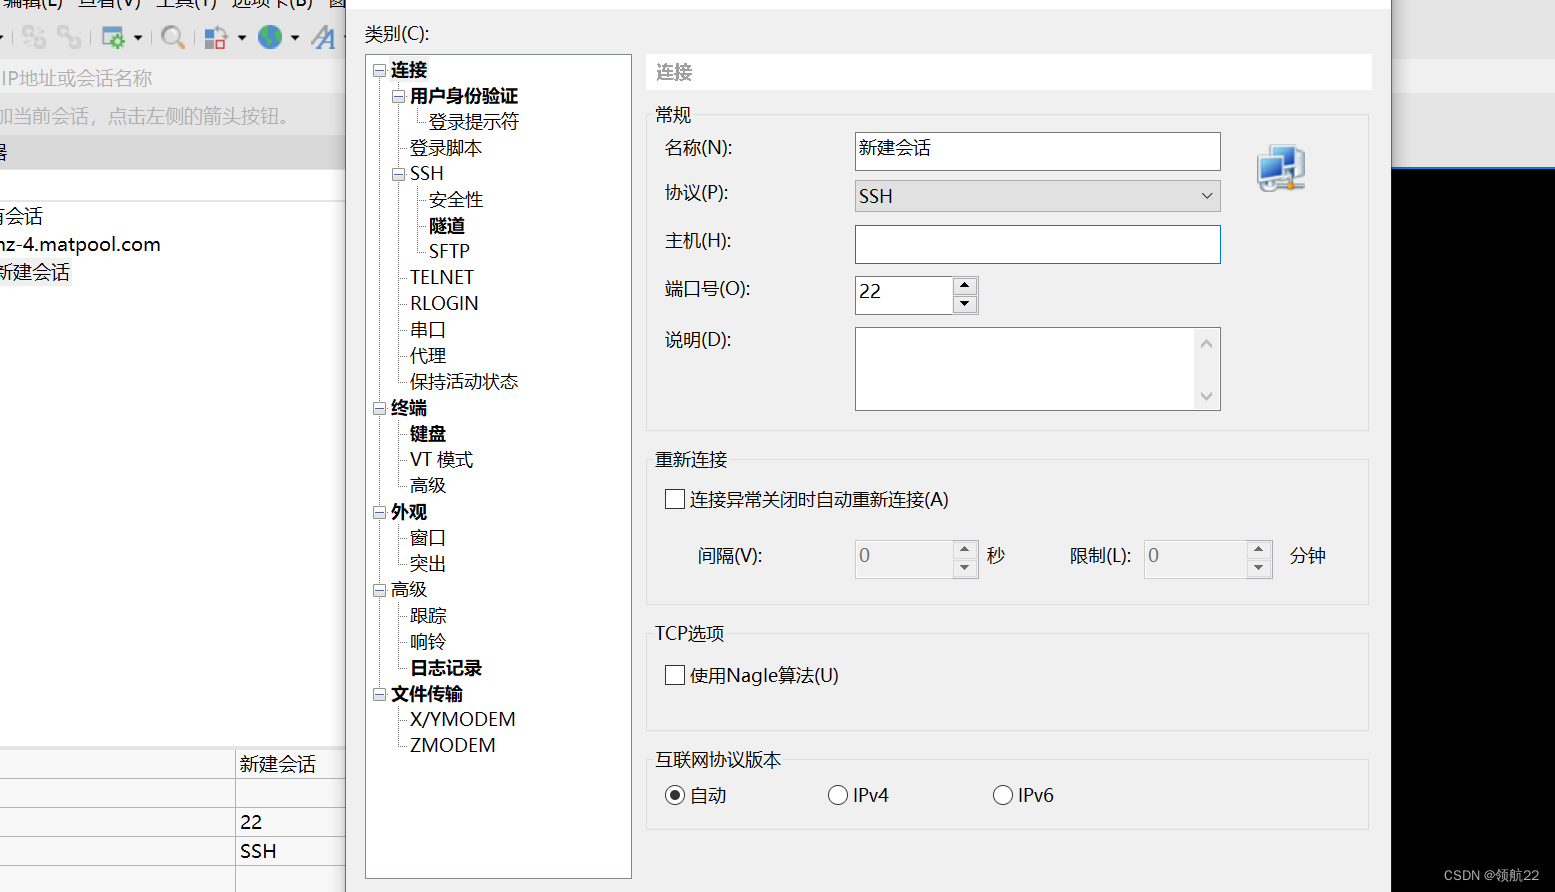The image size is (1555, 892).
Task: Open session properties icon with green gear
Action: pyautogui.click(x=114, y=38)
